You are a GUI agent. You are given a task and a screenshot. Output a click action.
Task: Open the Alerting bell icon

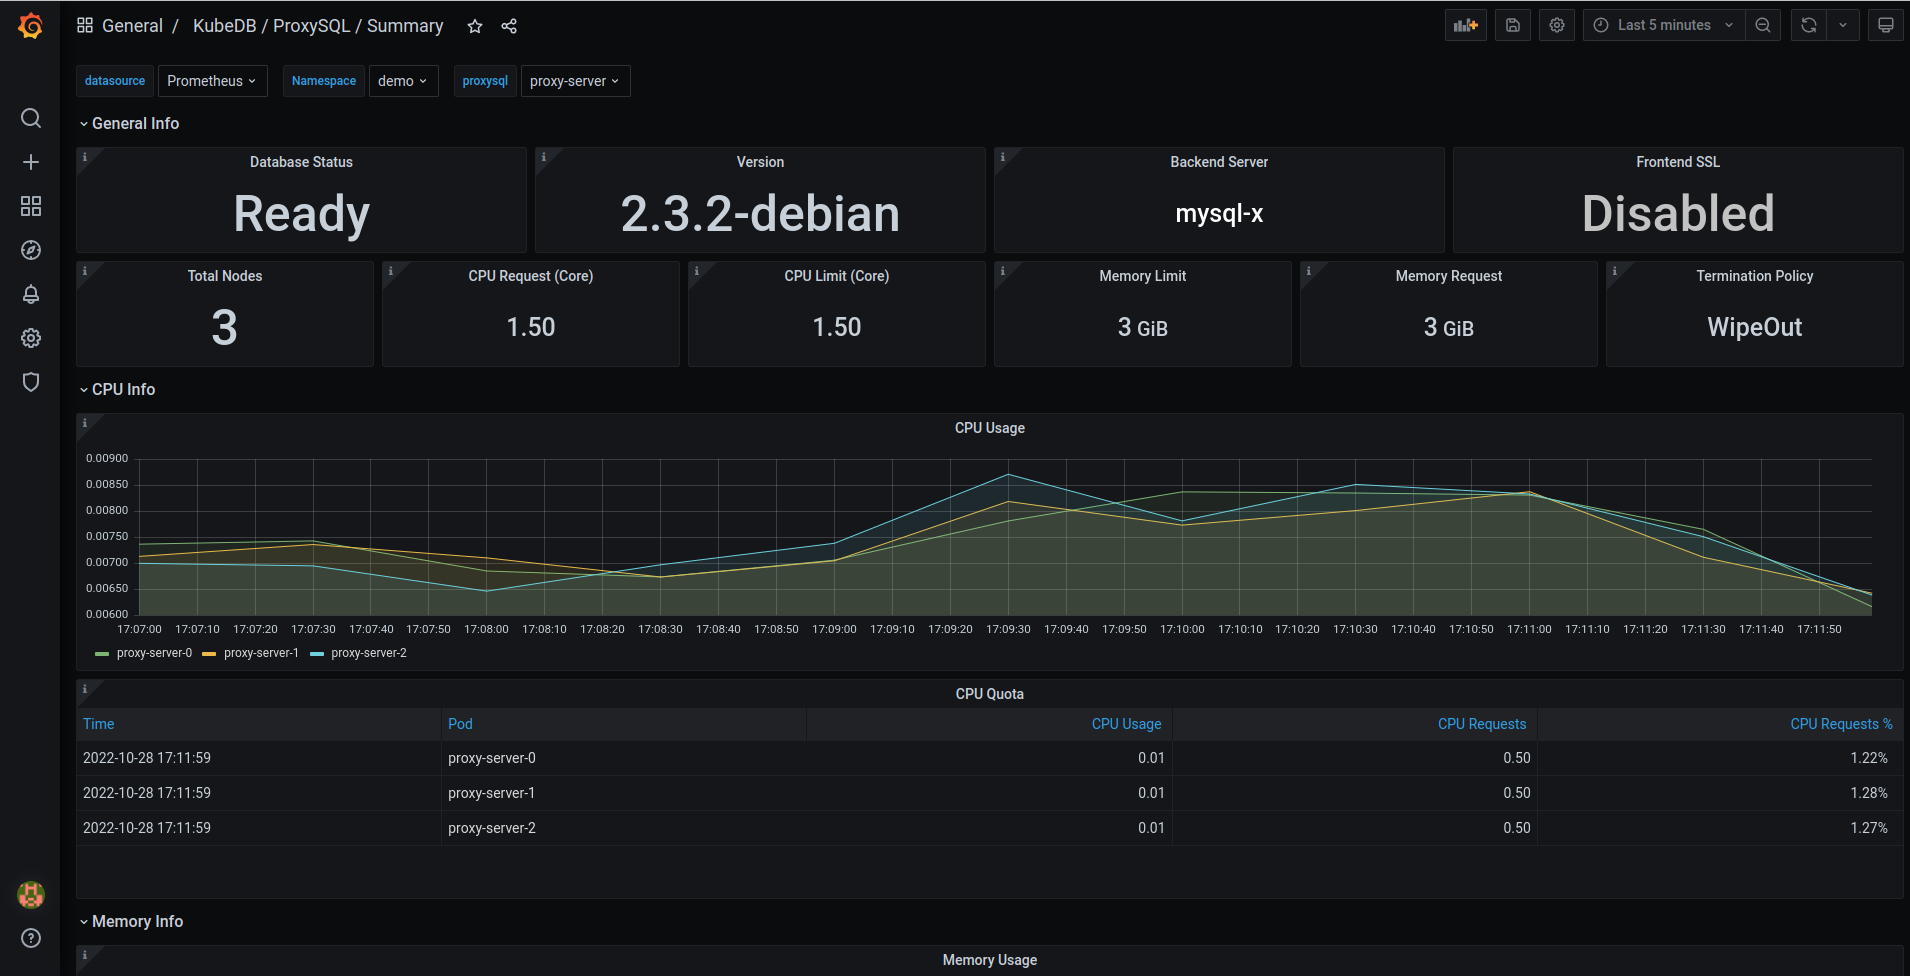pos(31,294)
